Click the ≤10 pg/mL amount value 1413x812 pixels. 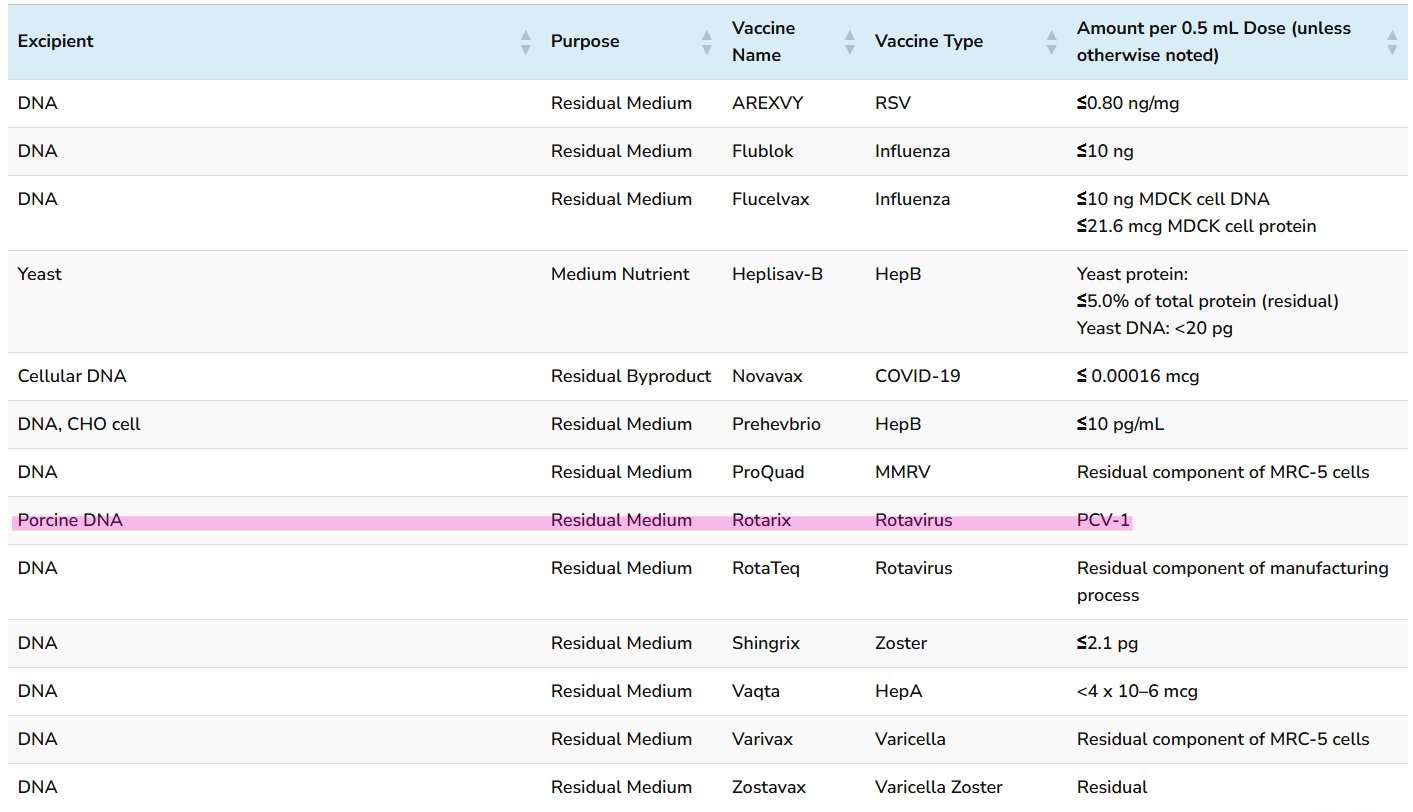1120,424
